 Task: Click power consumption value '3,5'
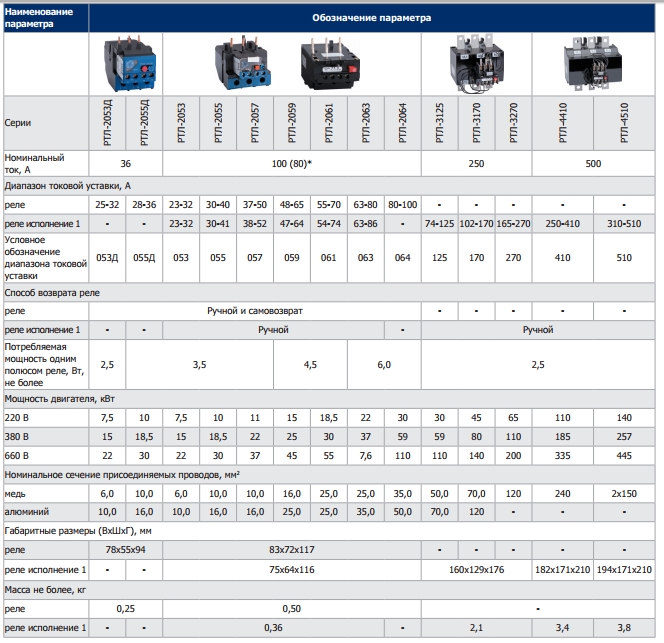(199, 365)
